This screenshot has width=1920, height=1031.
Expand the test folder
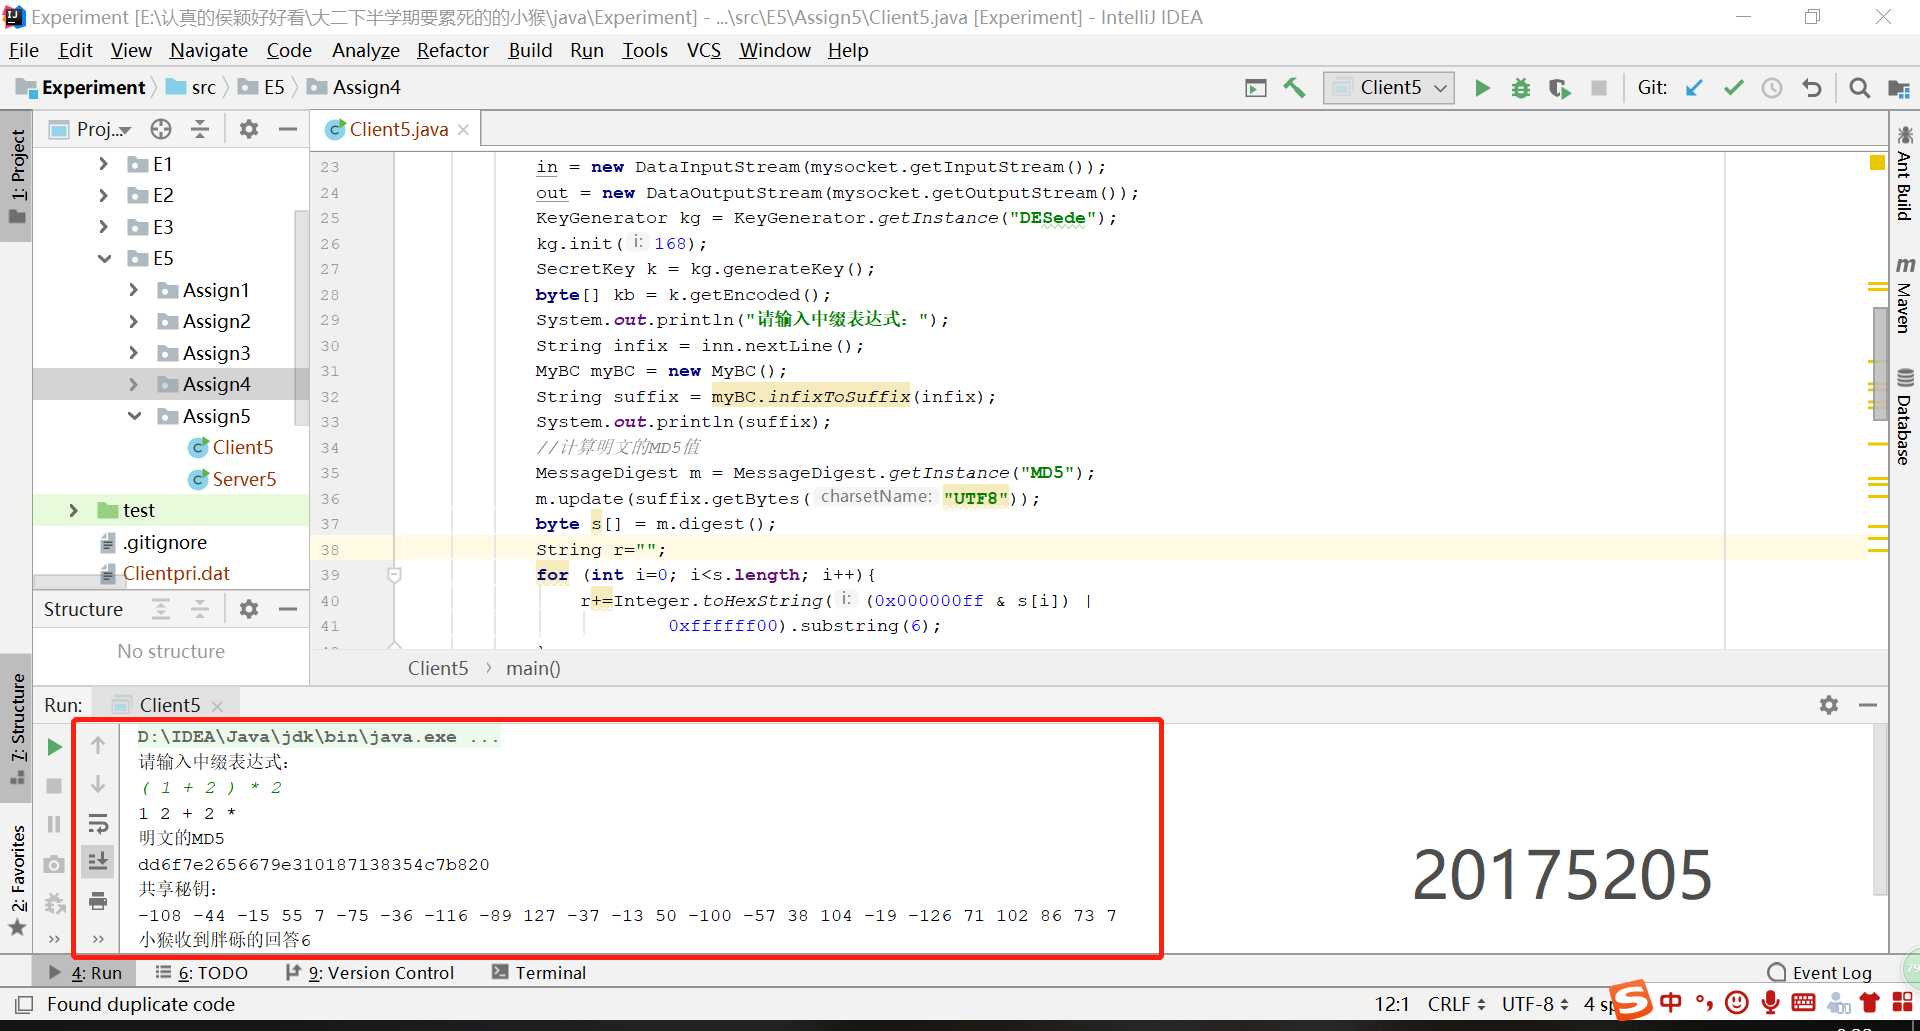coord(73,510)
